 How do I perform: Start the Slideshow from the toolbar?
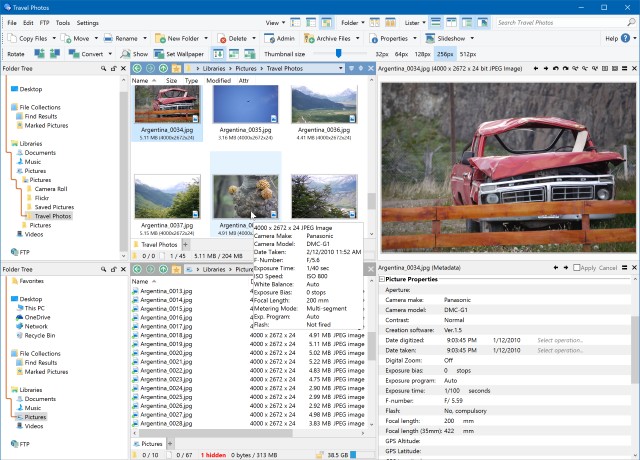[445, 38]
